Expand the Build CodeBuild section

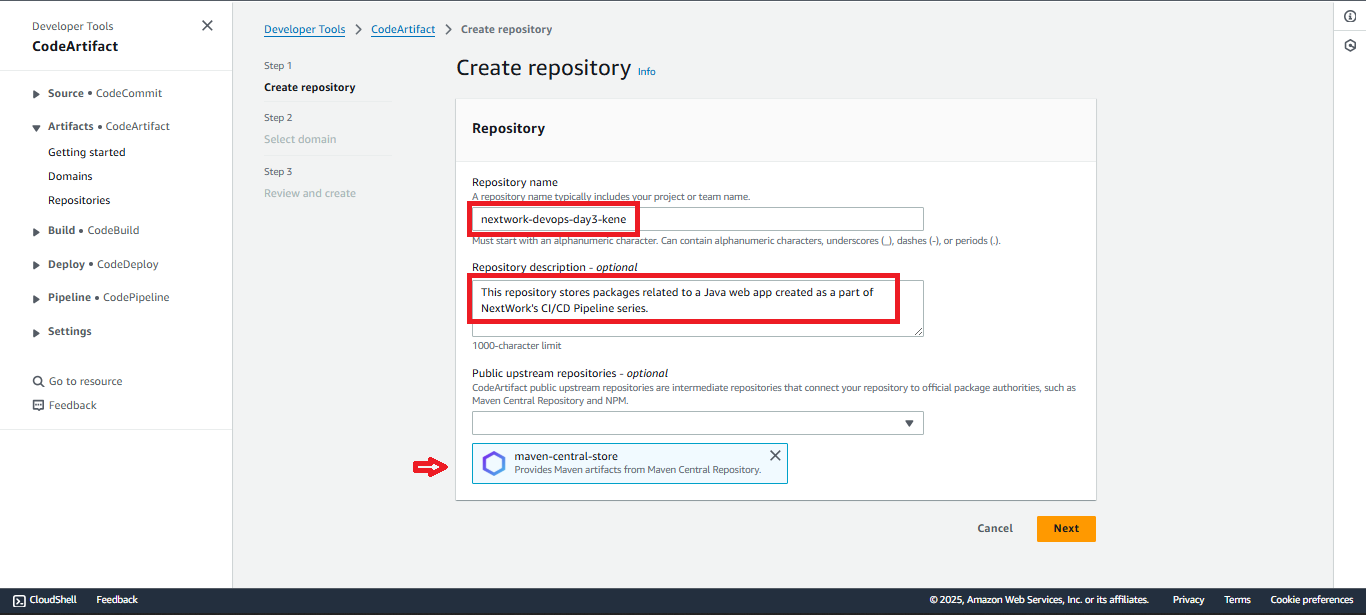[x=36, y=231]
